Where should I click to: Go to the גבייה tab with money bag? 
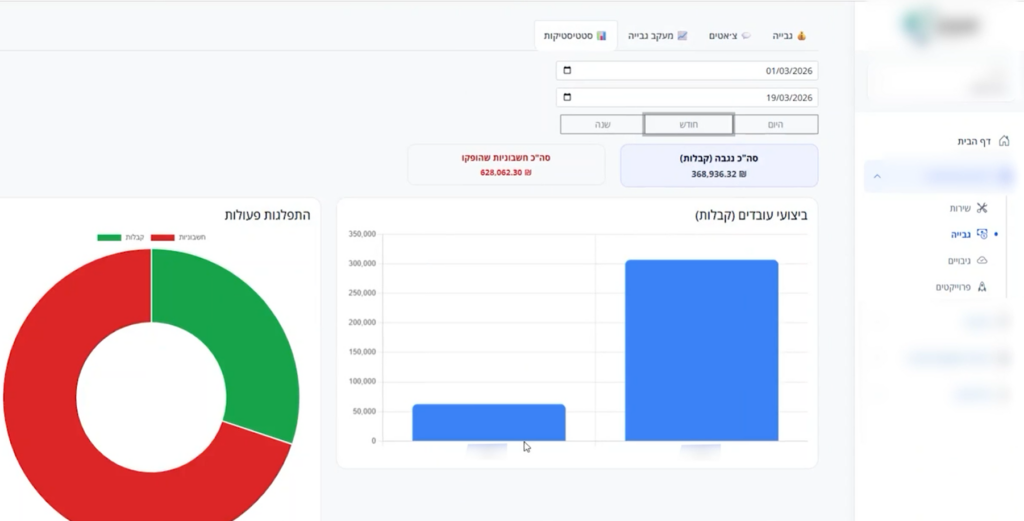[x=789, y=36]
